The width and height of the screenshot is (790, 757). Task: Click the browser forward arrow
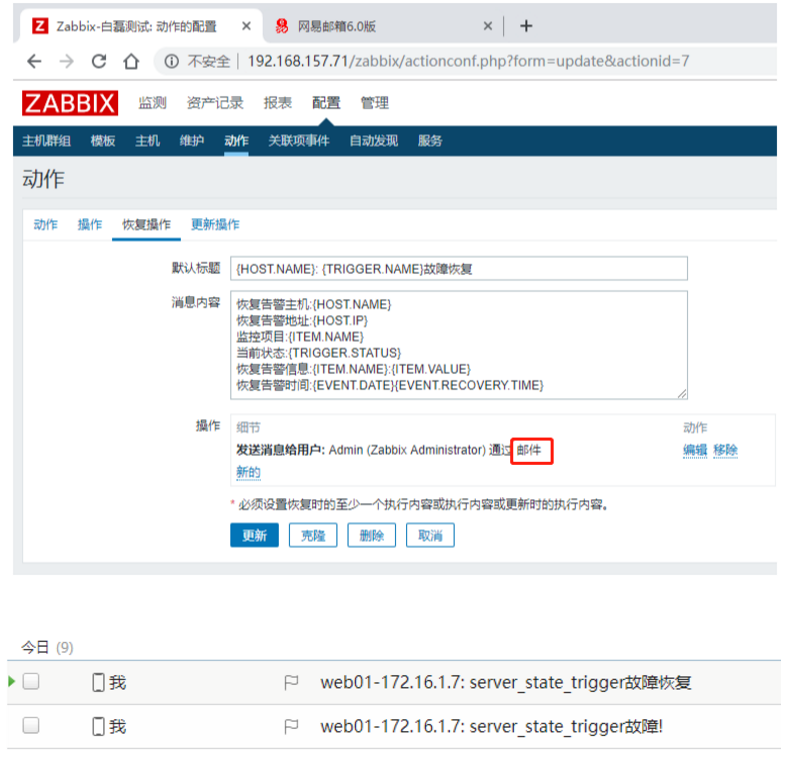click(x=67, y=61)
